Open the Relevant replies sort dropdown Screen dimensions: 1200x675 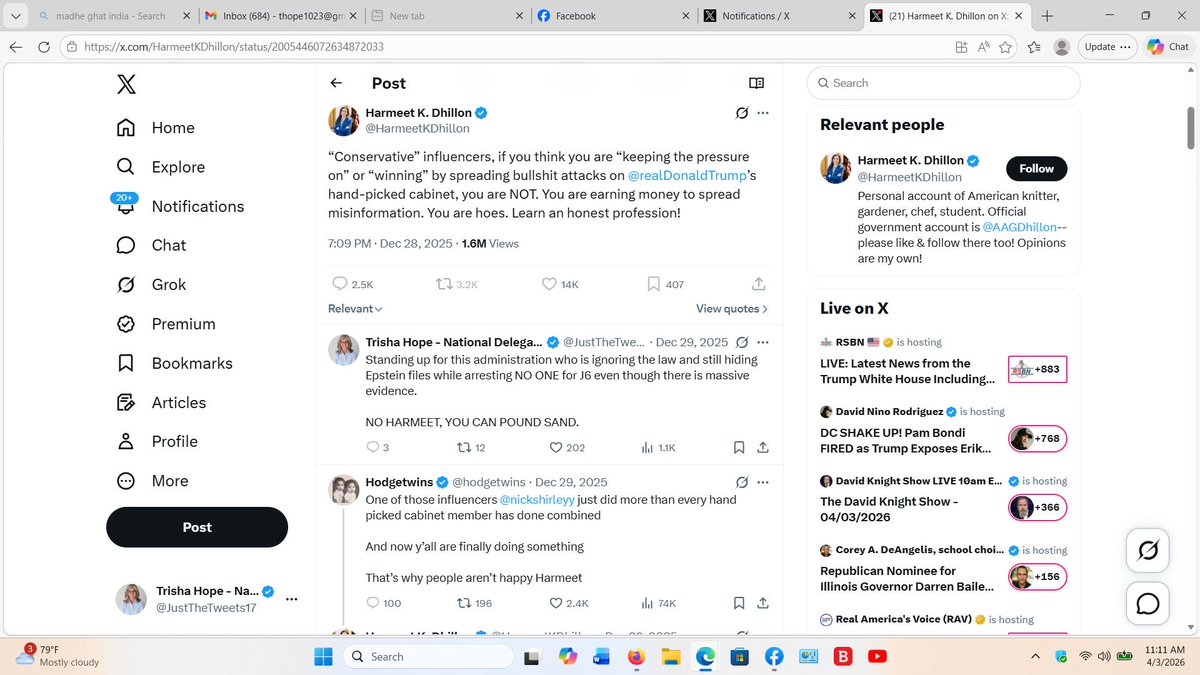pos(354,308)
